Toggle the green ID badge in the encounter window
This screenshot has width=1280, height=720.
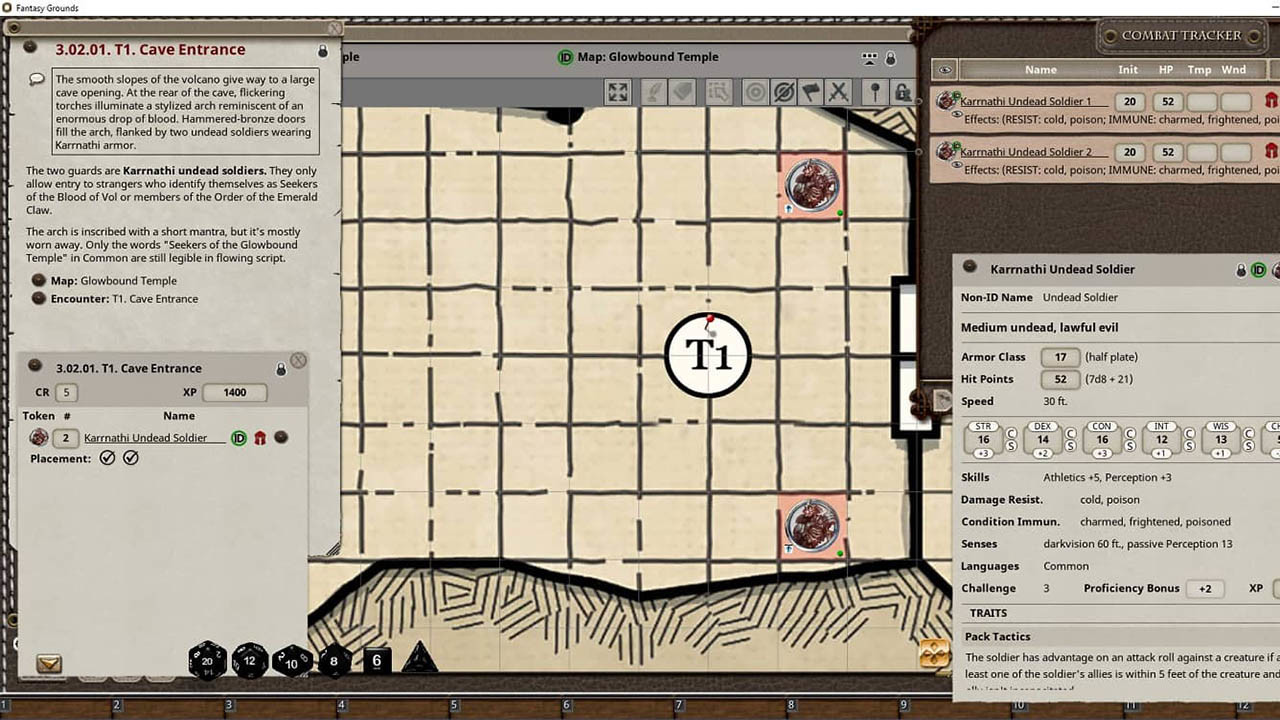point(238,438)
